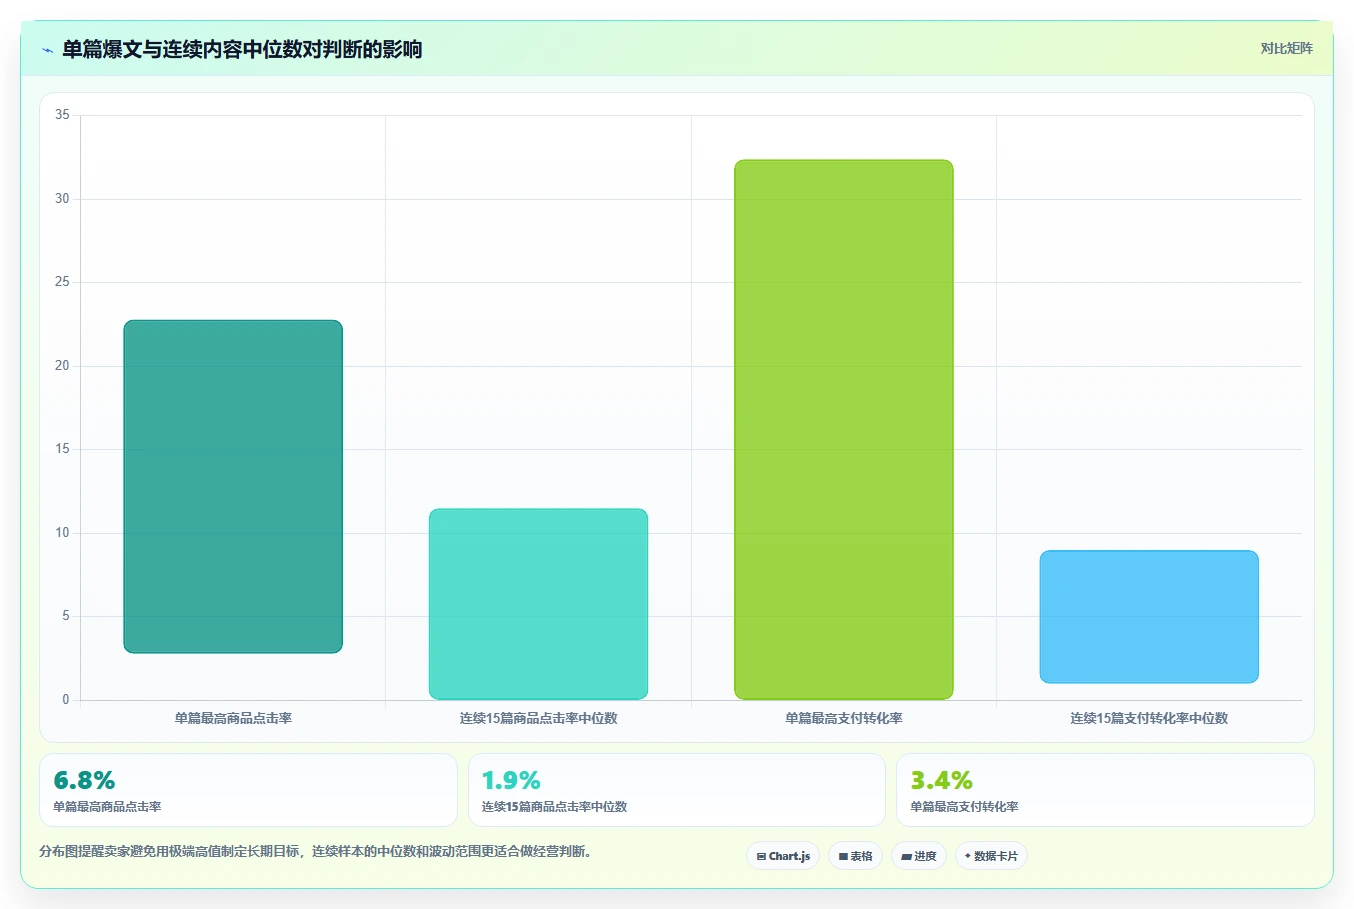
Task: Click the y-axis value 35
Action: coord(63,115)
